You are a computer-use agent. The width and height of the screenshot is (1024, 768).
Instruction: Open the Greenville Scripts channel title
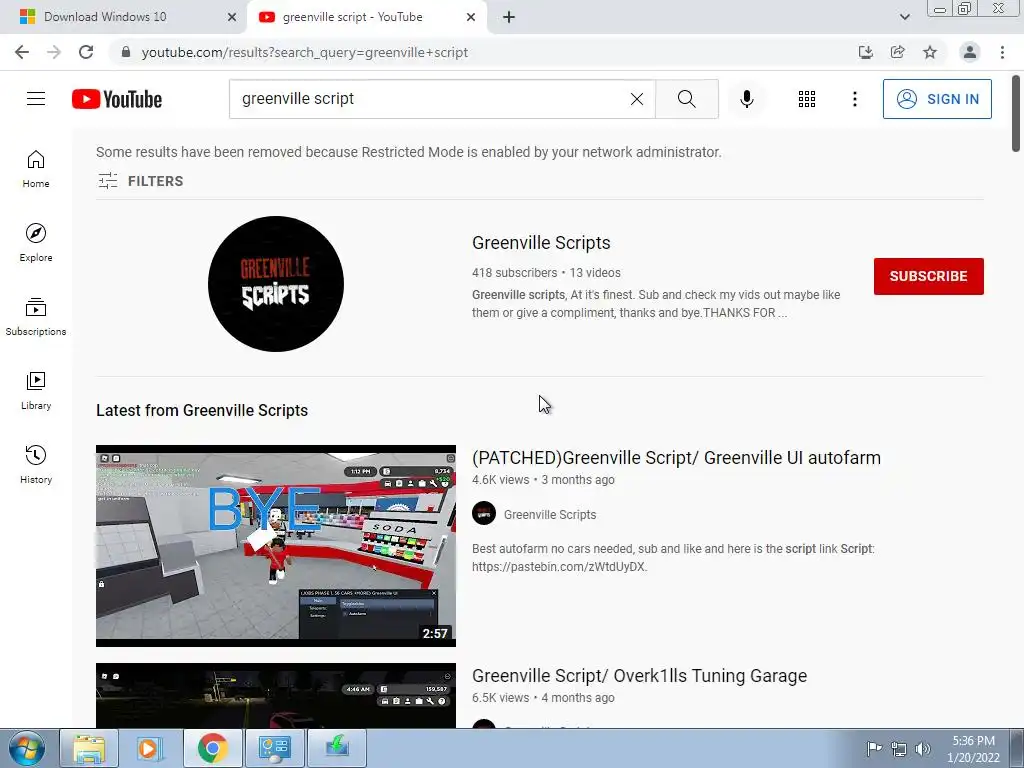tap(541, 243)
